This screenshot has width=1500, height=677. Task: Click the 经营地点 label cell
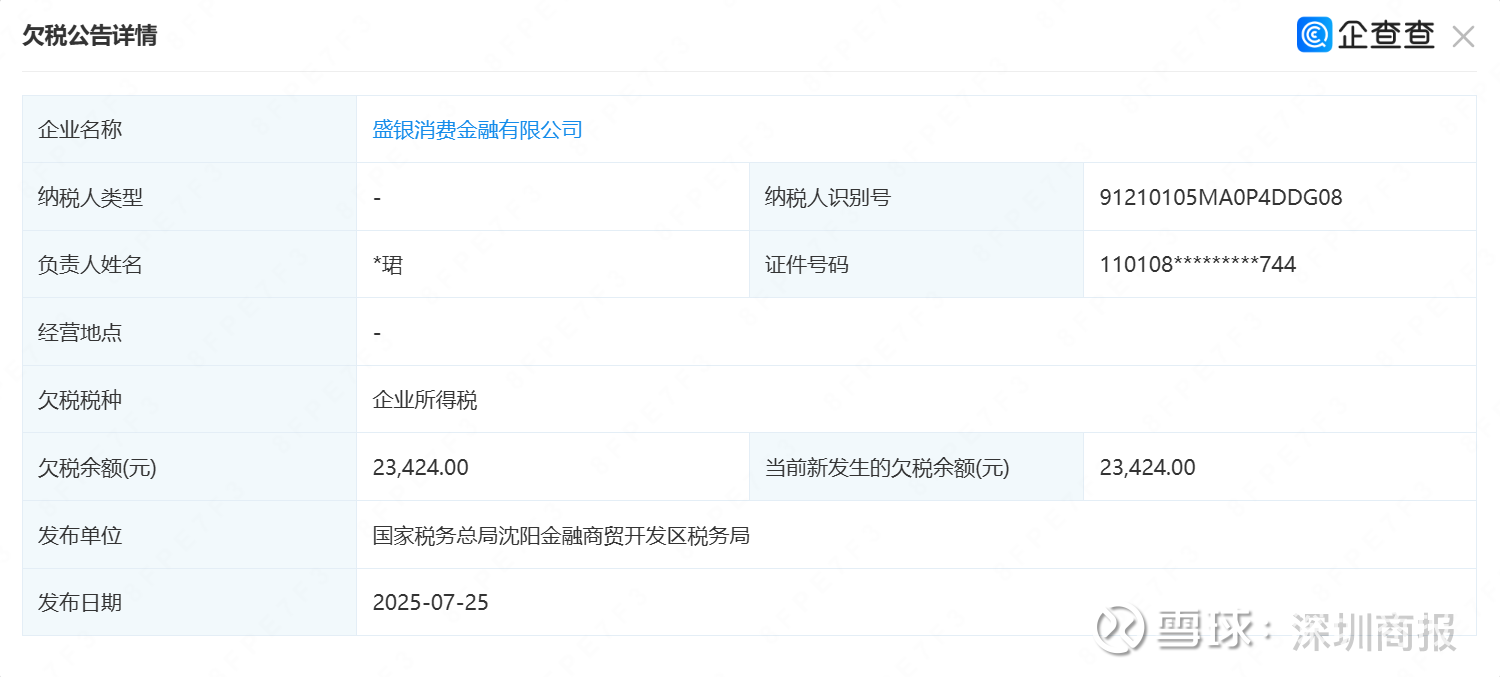pos(190,332)
